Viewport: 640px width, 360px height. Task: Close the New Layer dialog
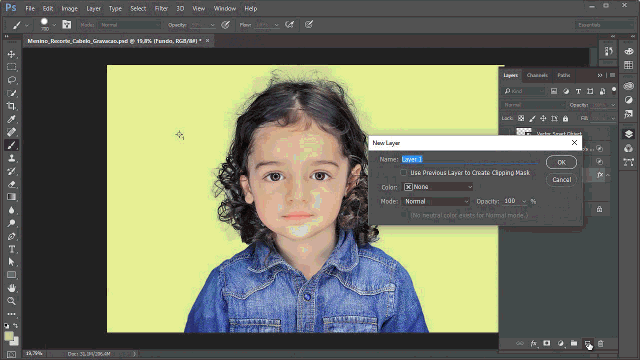(x=574, y=142)
